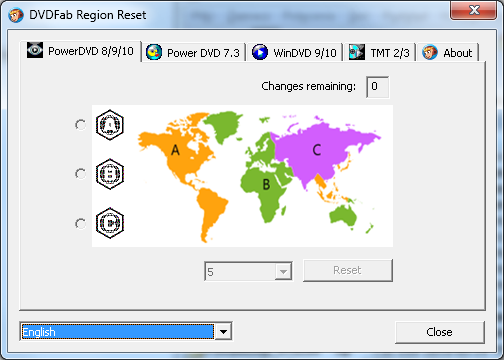Select the Region C radio button
The image size is (504, 360).
(80, 223)
